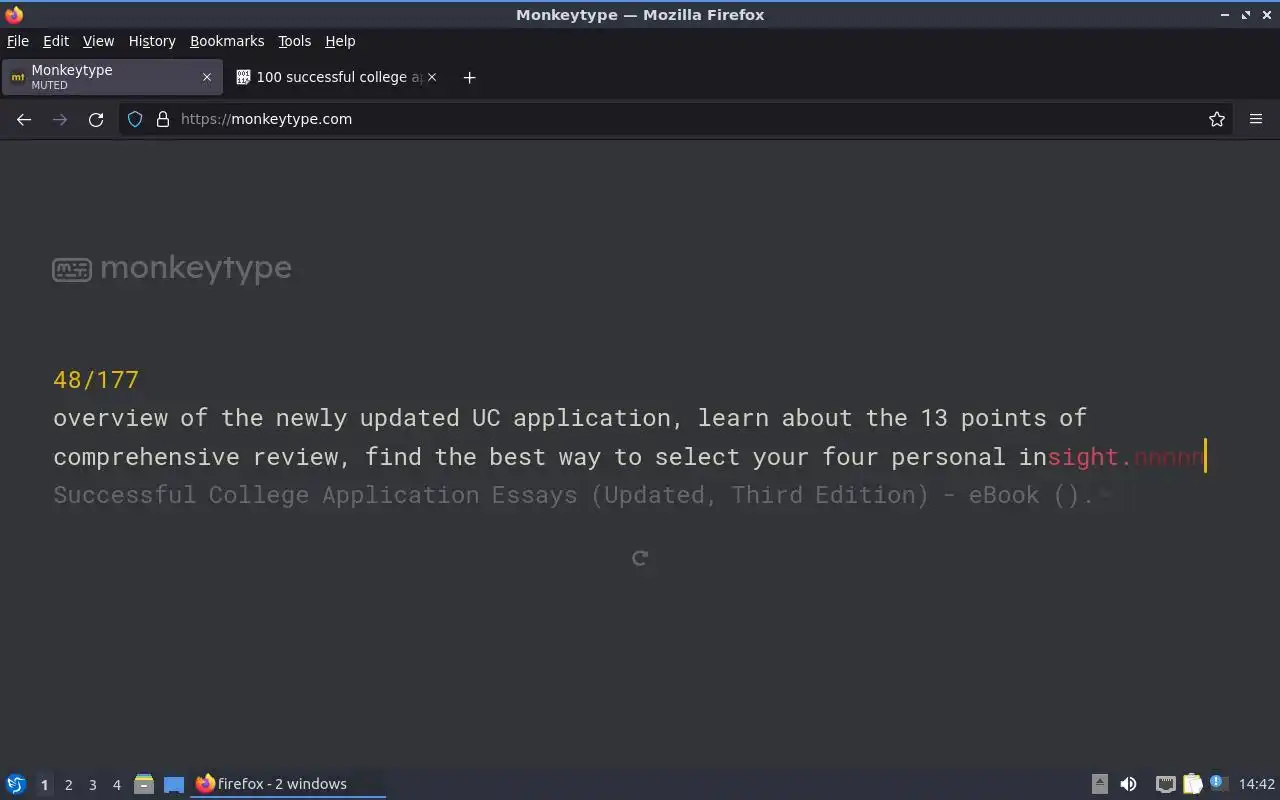The width and height of the screenshot is (1280, 800).
Task: Bookmark this page with the star icon
Action: (1217, 119)
